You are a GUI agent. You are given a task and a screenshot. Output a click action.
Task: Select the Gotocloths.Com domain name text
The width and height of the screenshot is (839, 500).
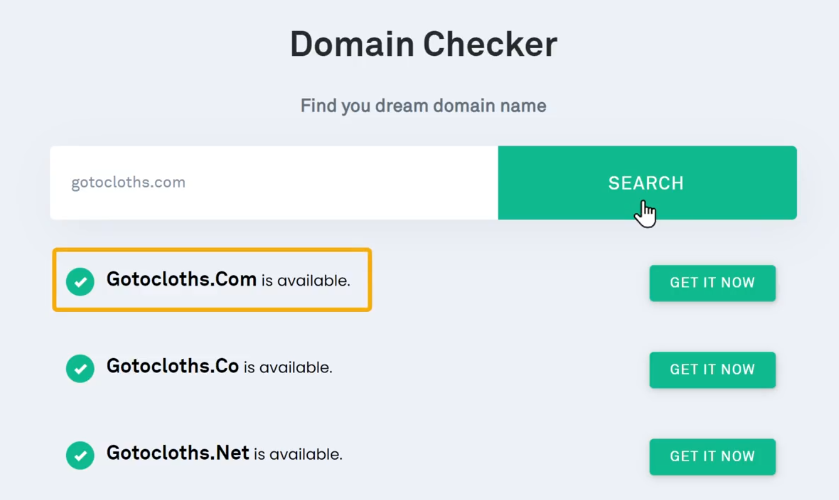(181, 279)
